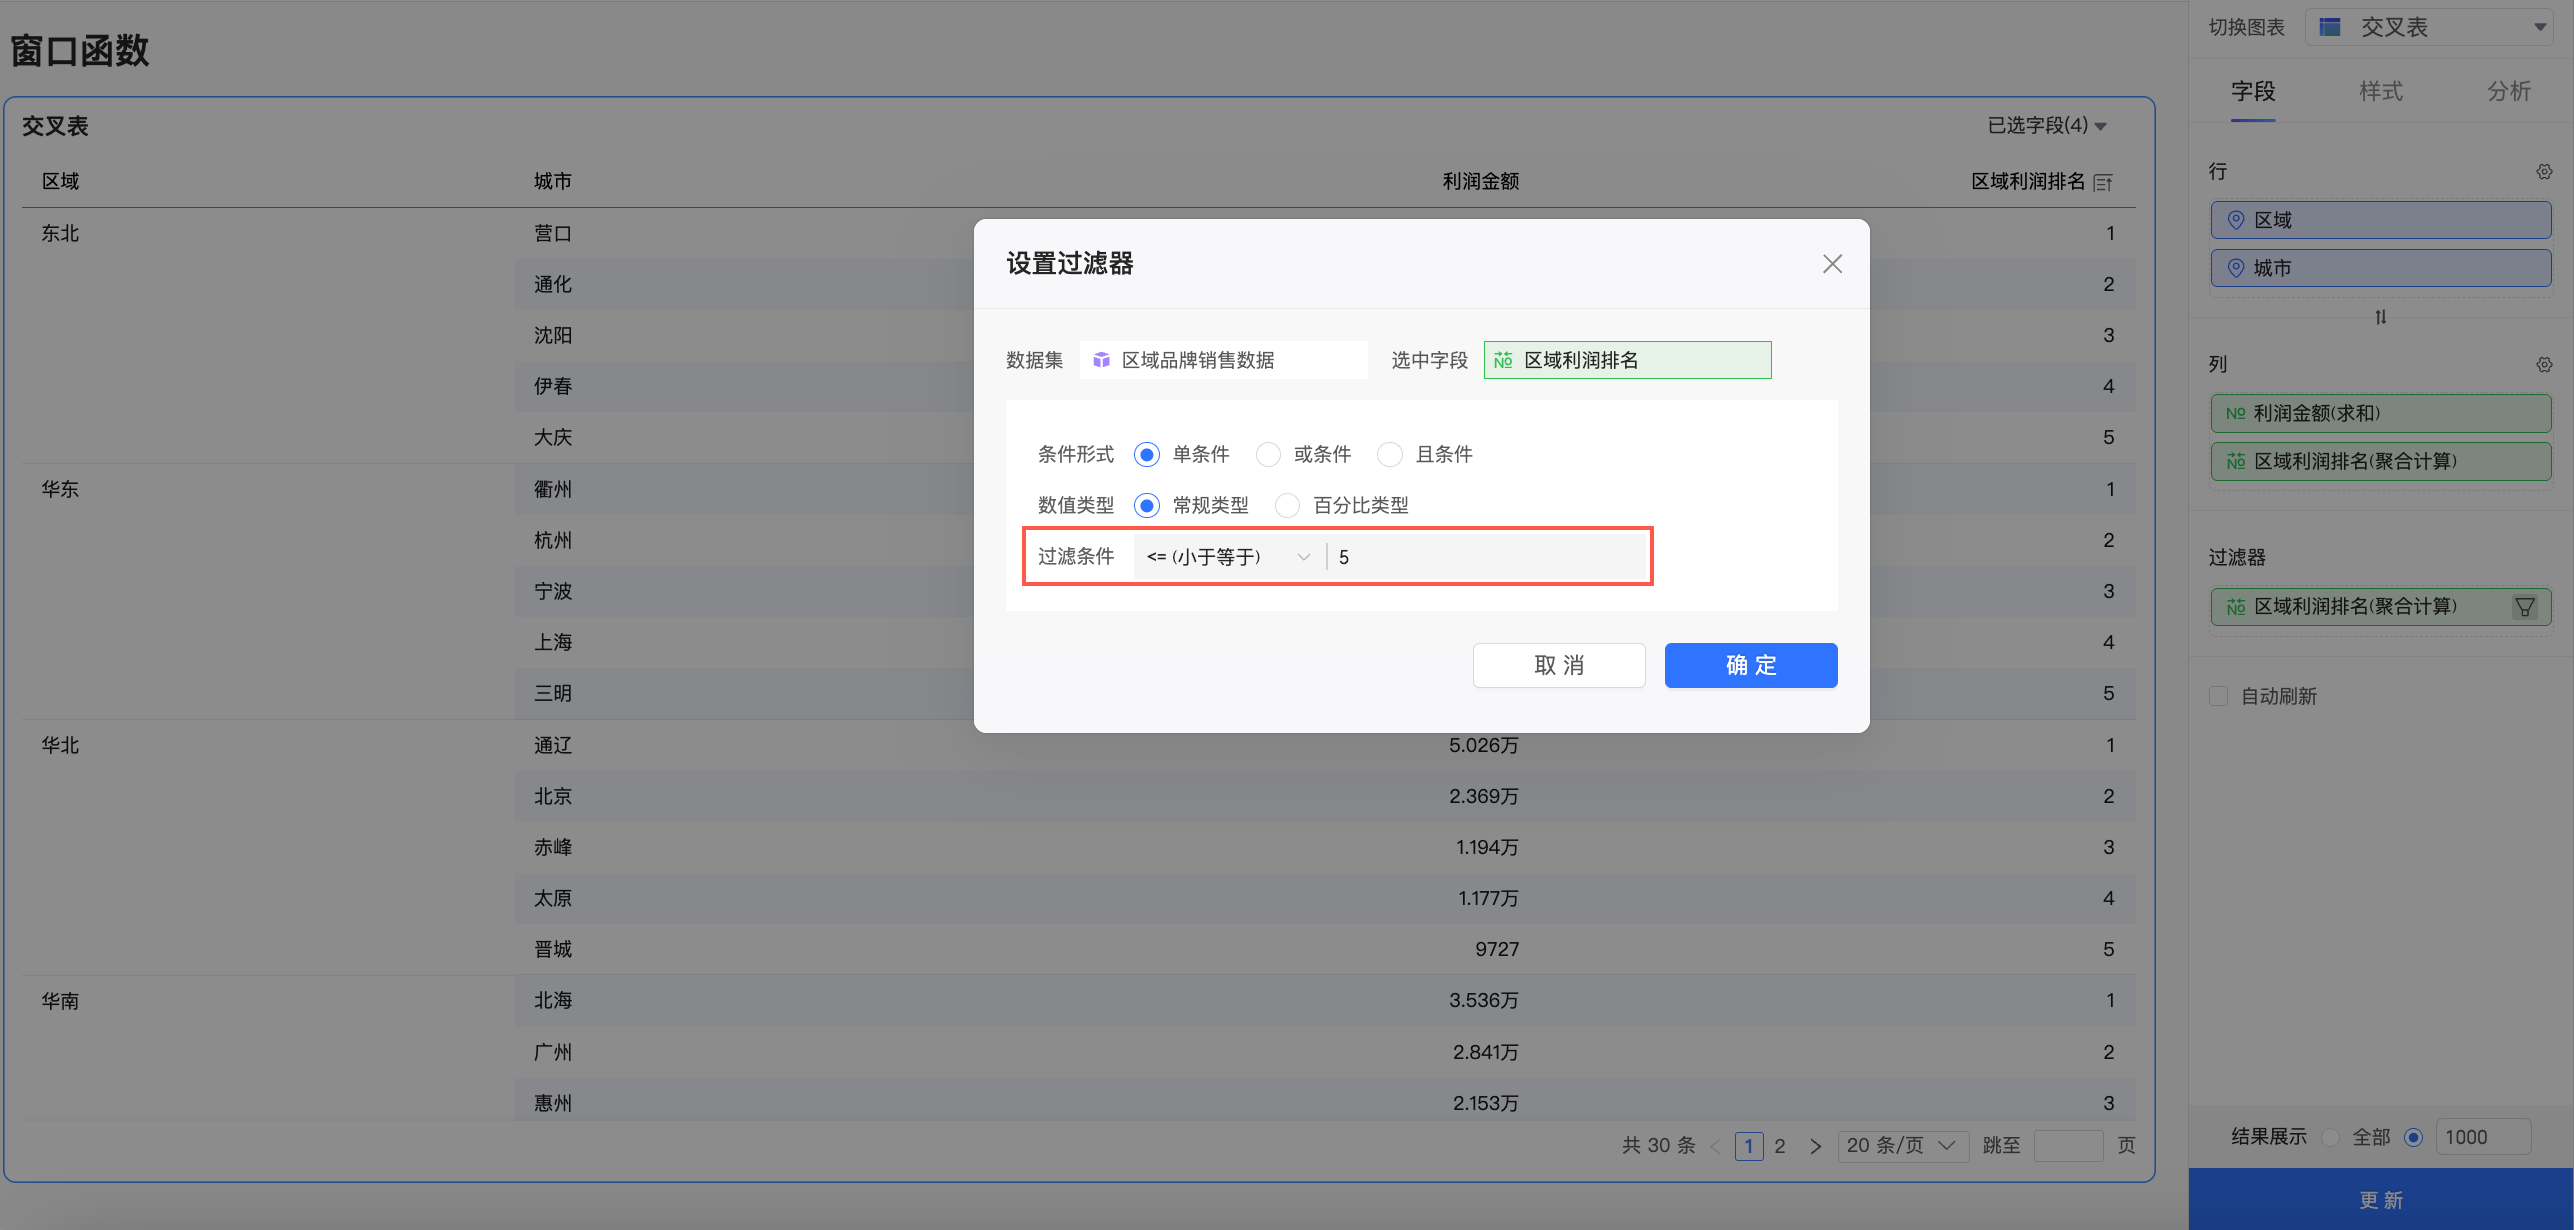Click the 1000 result limit input
2574x1230 pixels.
2483,1137
